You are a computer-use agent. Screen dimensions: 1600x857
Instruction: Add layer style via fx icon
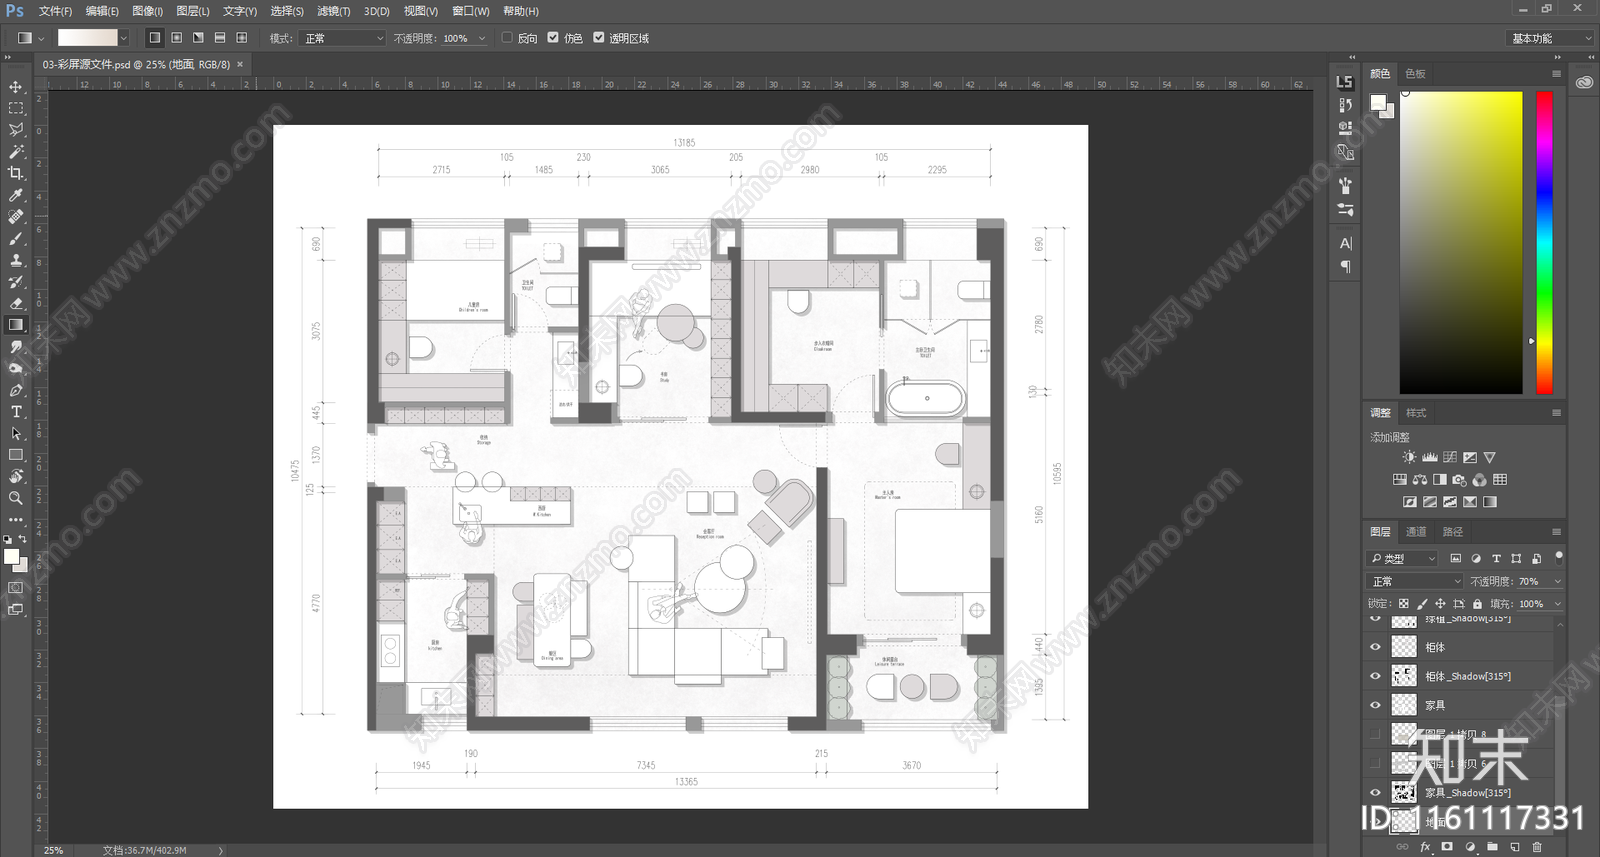point(1425,847)
